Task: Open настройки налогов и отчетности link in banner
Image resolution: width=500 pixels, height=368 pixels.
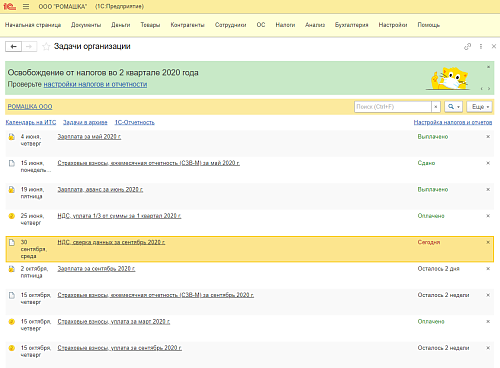Action: point(95,84)
